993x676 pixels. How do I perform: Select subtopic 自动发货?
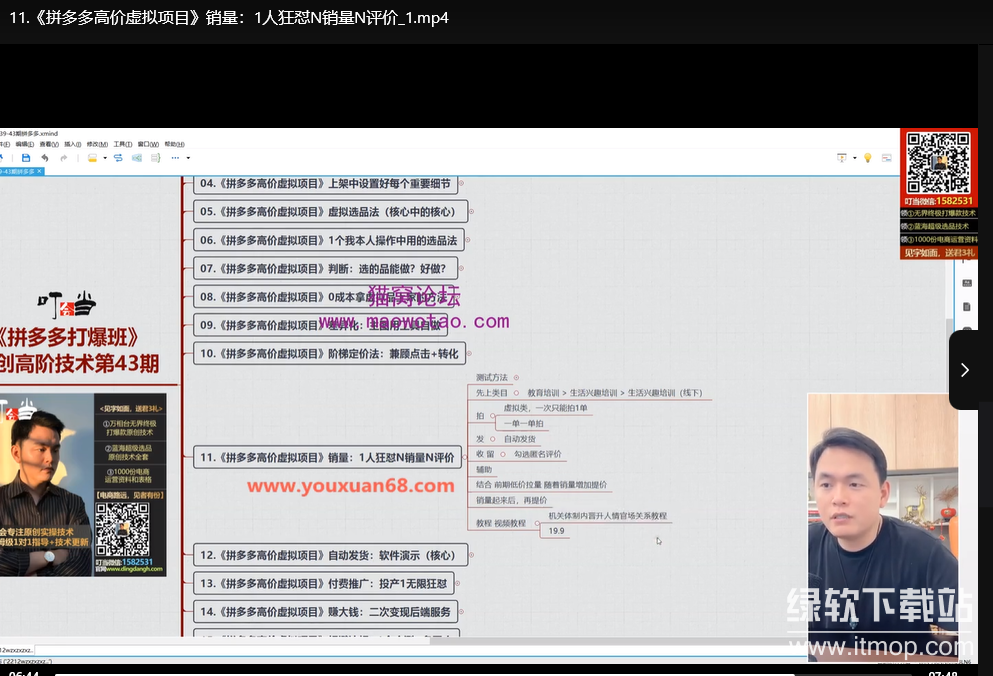(x=520, y=438)
